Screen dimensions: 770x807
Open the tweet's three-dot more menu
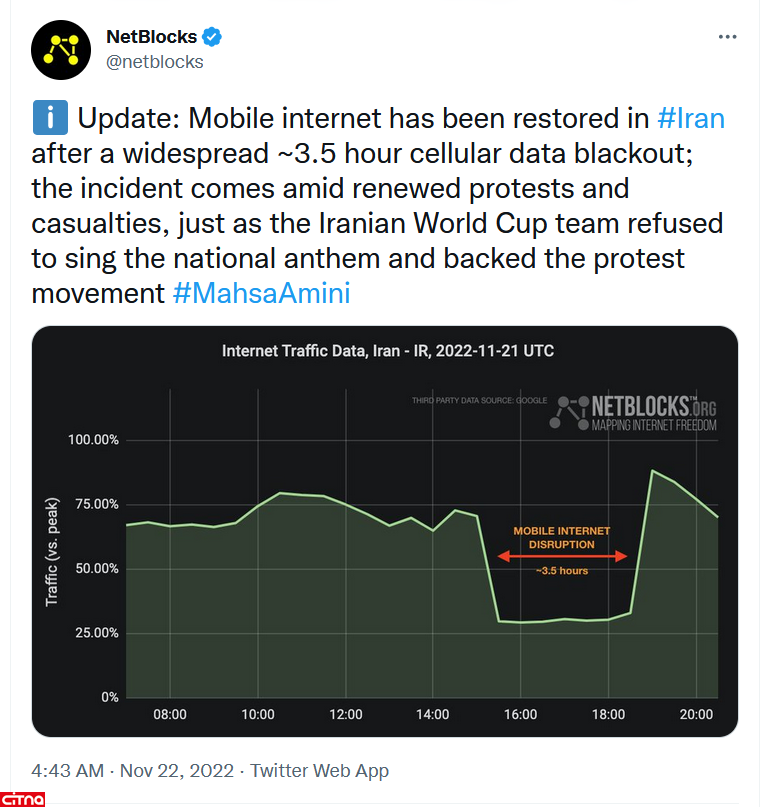[728, 37]
